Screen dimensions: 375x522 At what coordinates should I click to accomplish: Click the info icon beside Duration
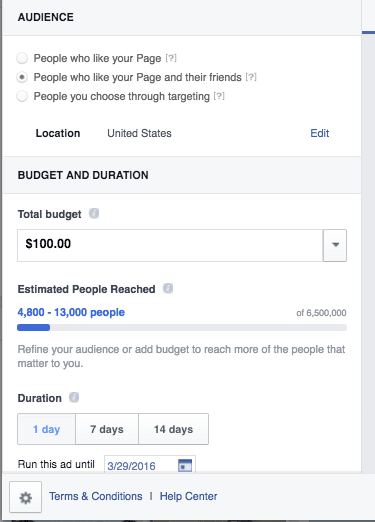tap(74, 397)
